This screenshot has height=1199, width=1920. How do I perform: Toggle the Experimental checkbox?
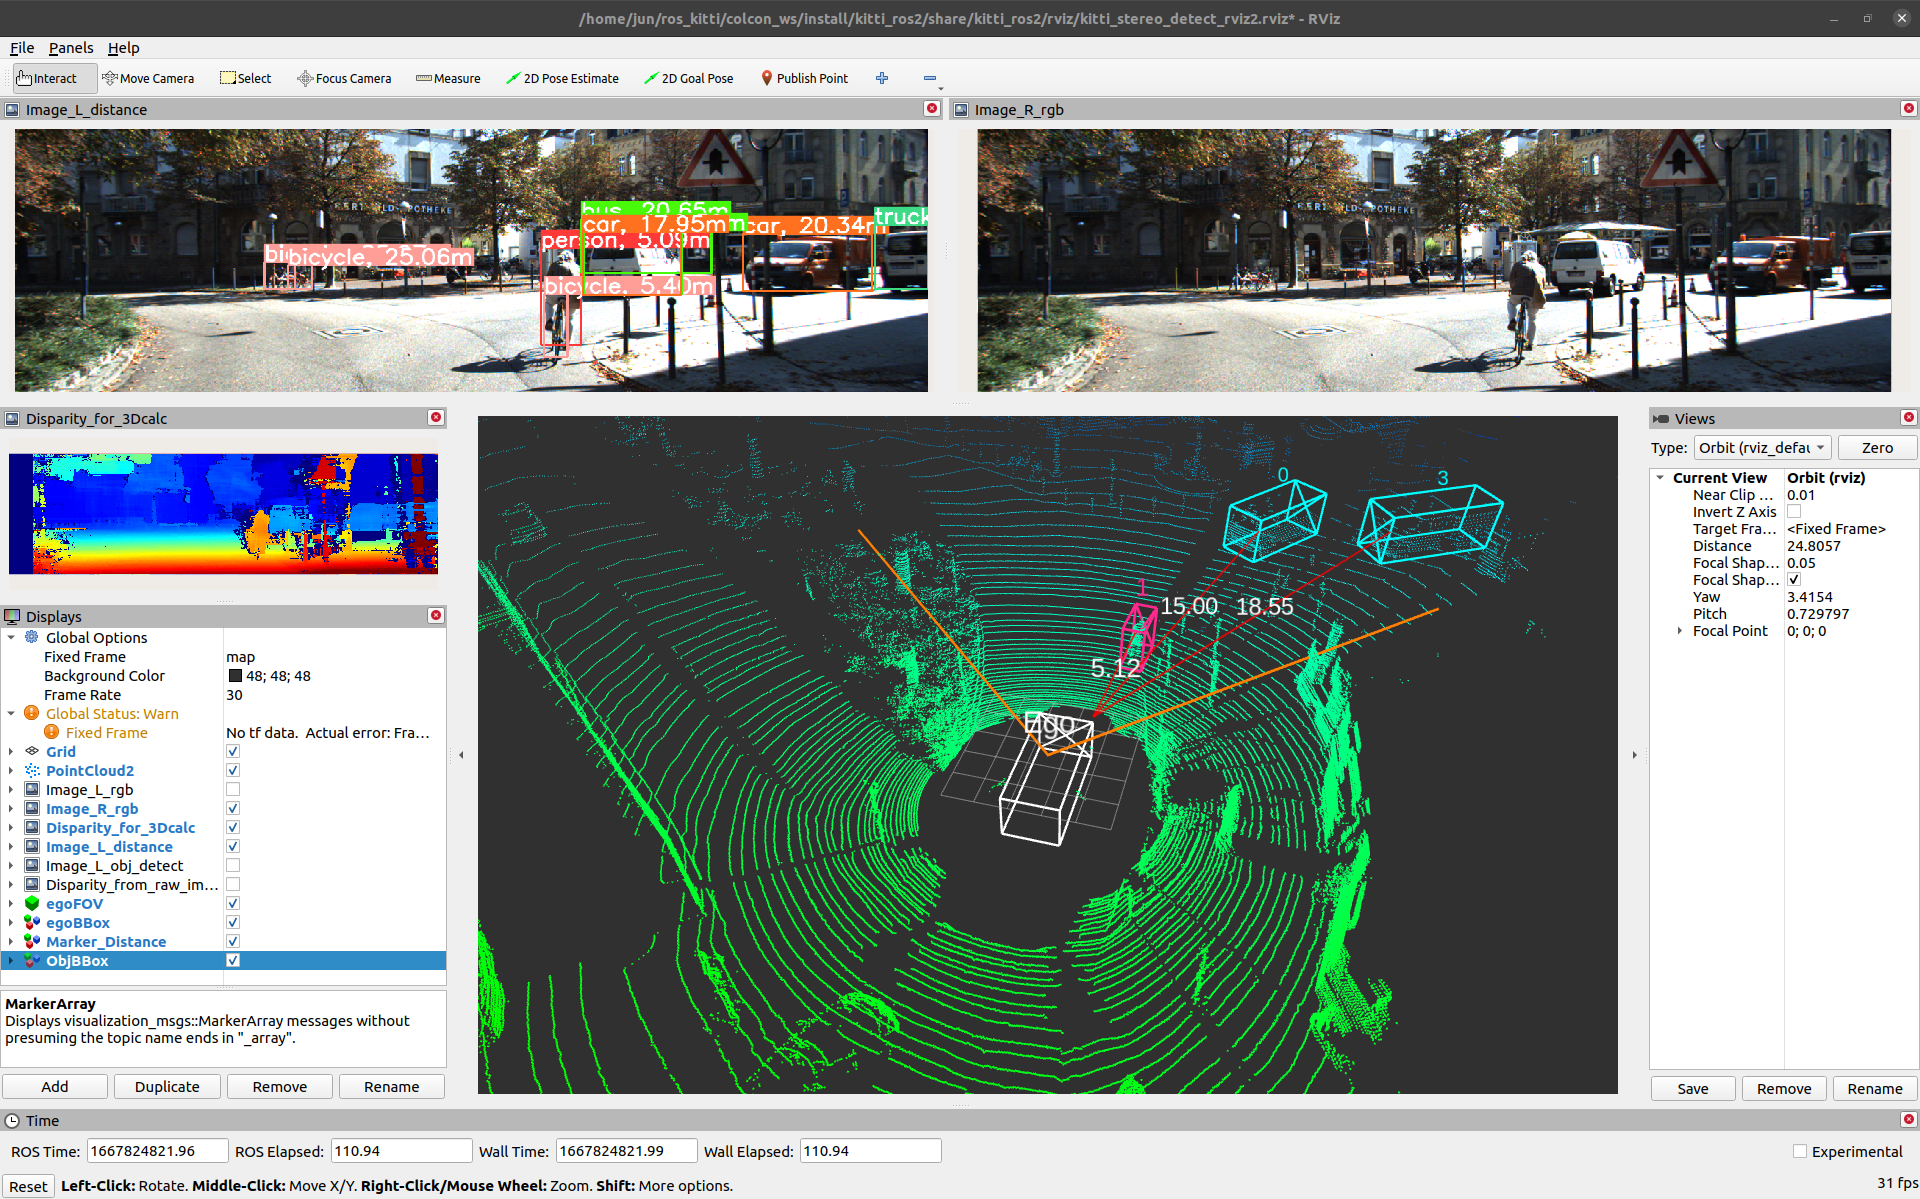point(1800,1151)
